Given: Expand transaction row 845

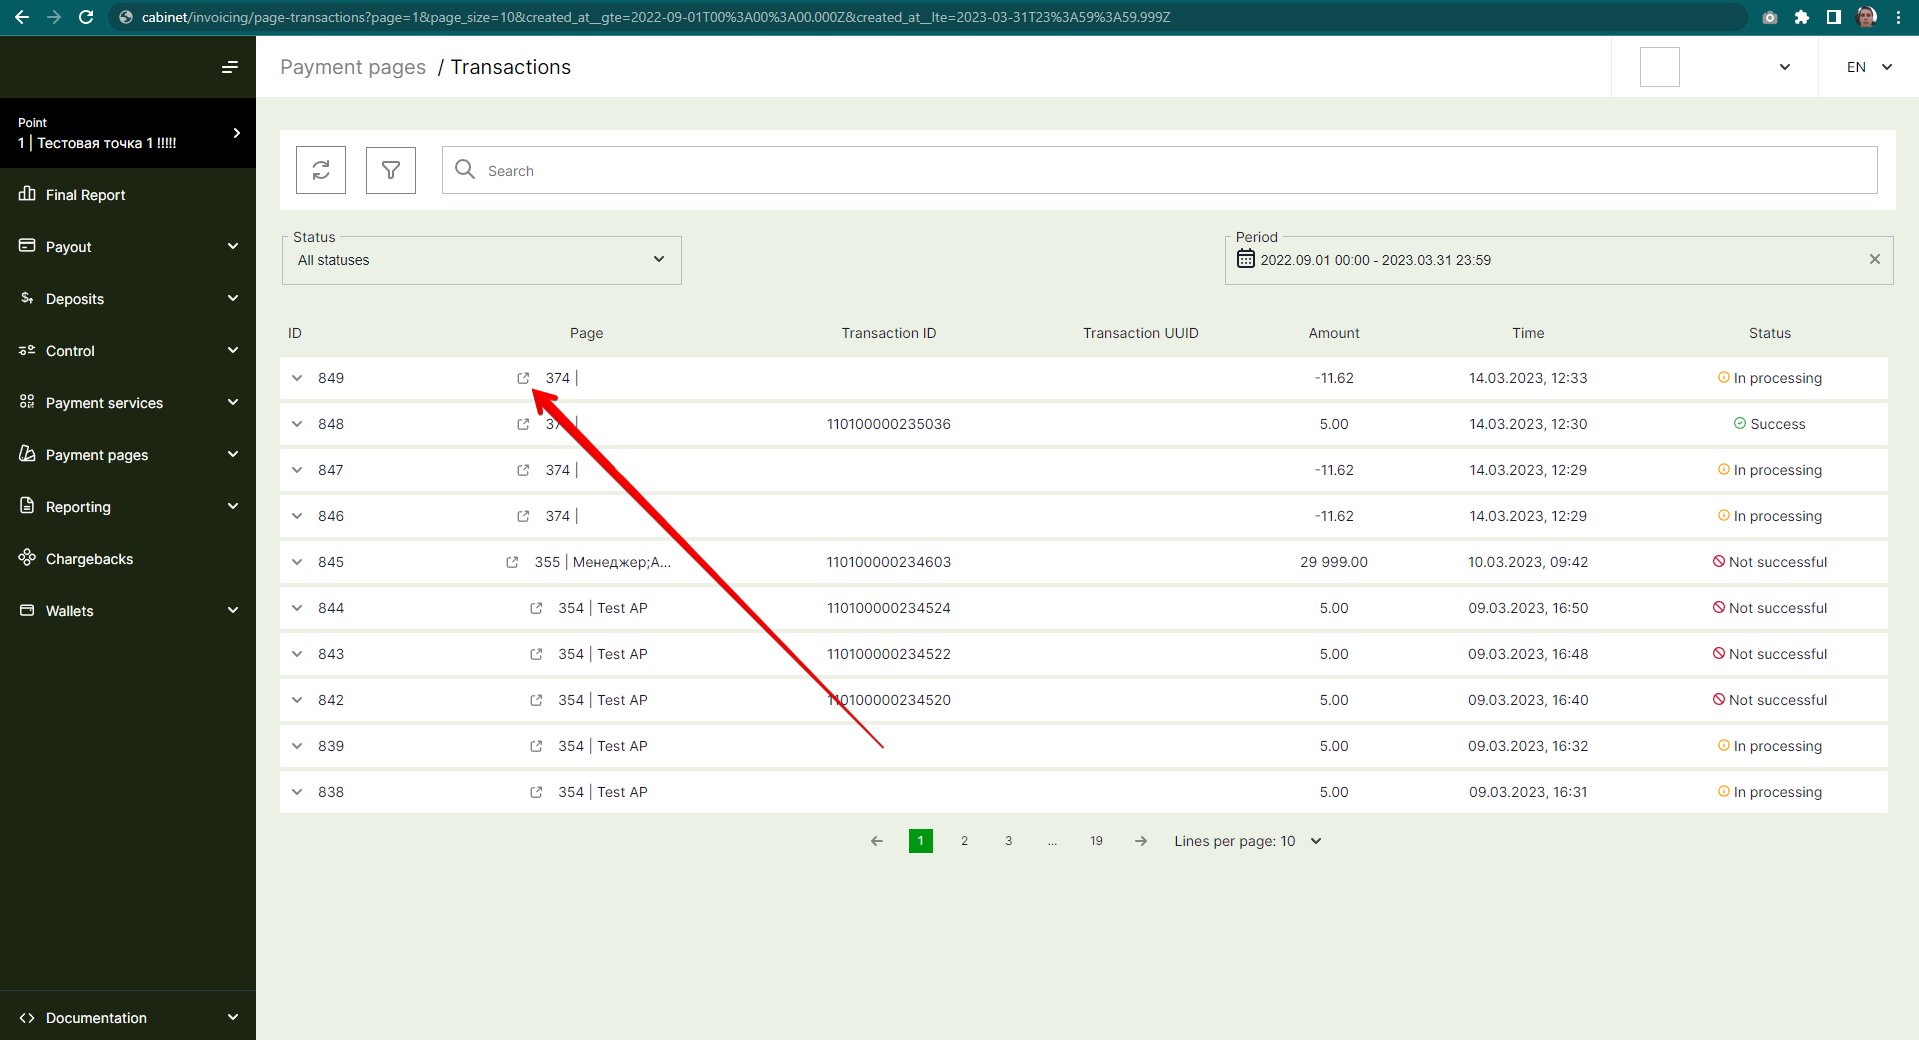Looking at the screenshot, I should (297, 562).
